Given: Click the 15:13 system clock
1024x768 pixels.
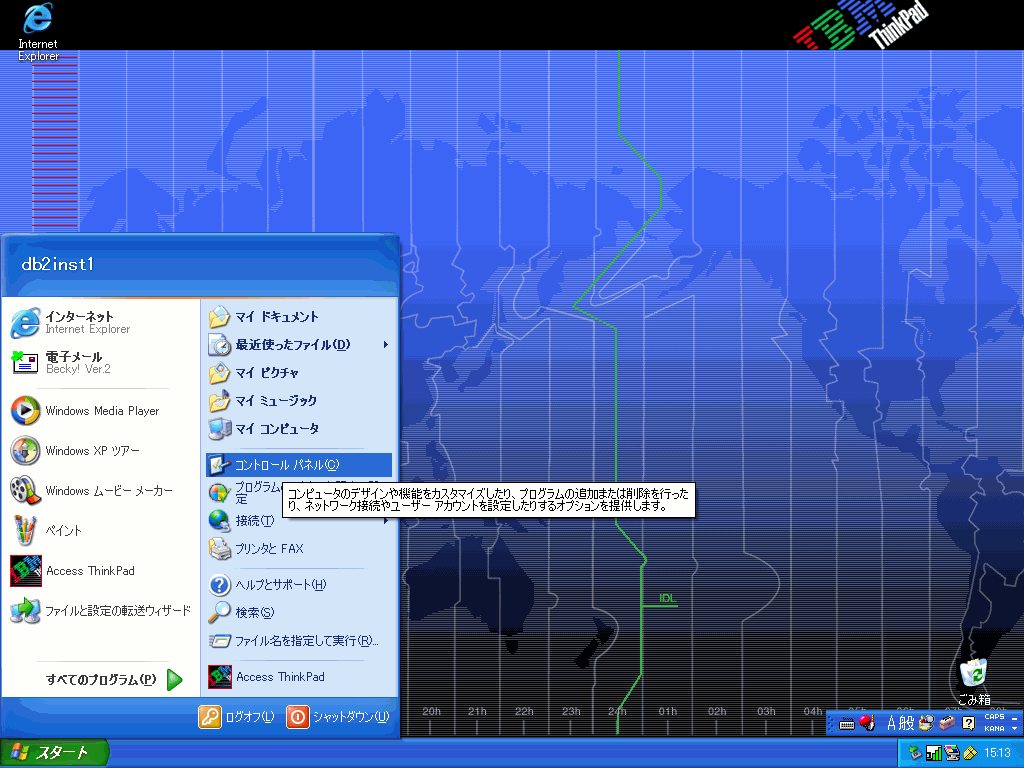Looking at the screenshot, I should click(x=997, y=753).
